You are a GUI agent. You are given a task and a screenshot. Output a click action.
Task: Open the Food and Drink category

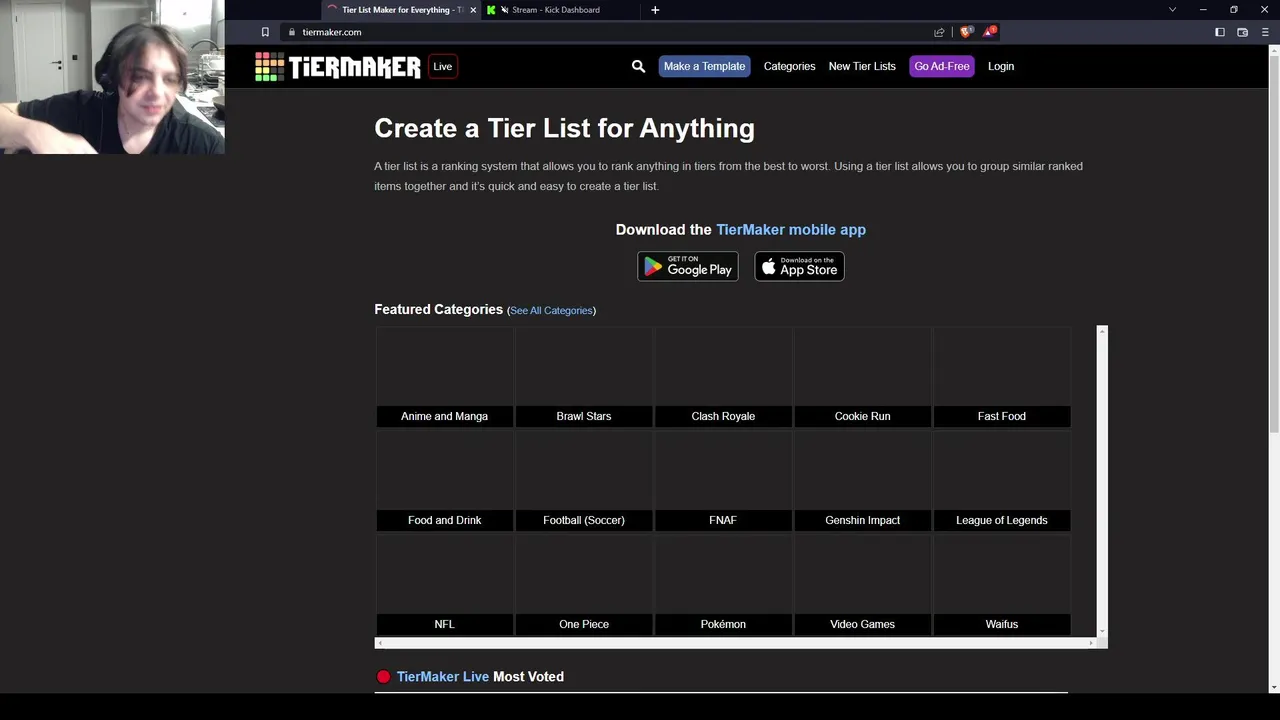(x=444, y=481)
